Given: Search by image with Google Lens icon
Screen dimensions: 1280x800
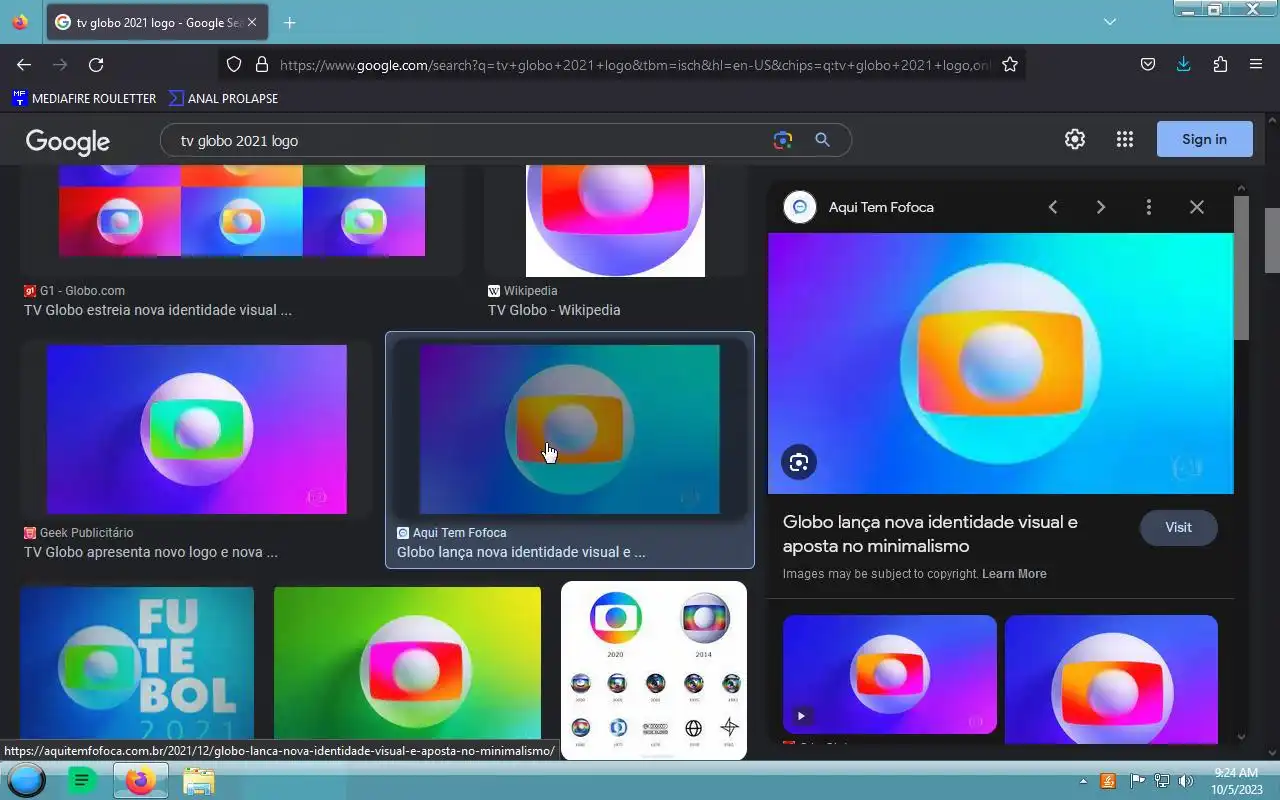Looking at the screenshot, I should 783,141.
